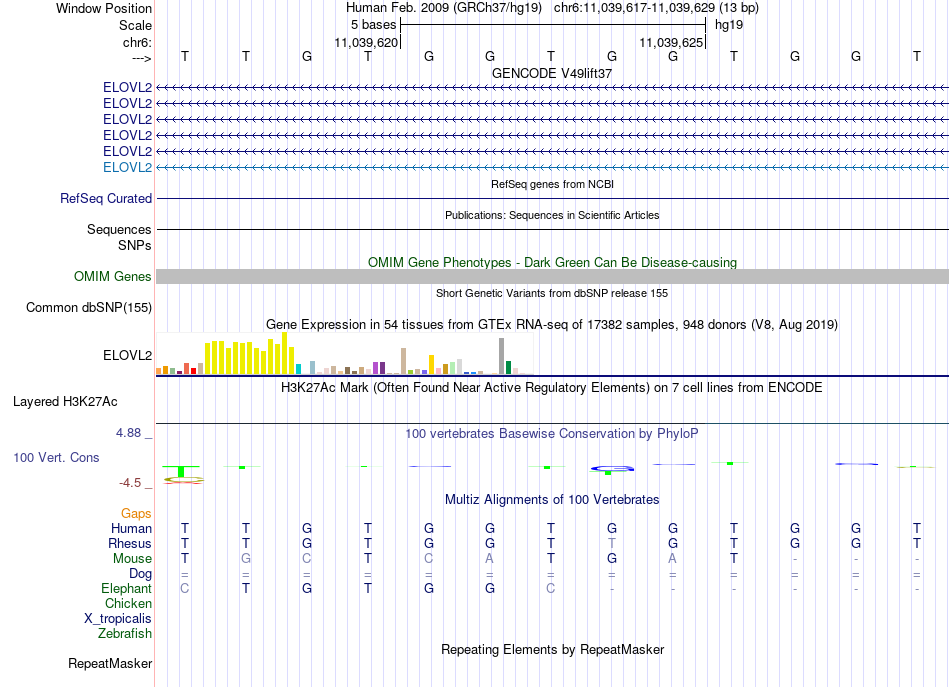Click the blue conservation loop under base G
The width and height of the screenshot is (950, 687).
[x=612, y=468]
